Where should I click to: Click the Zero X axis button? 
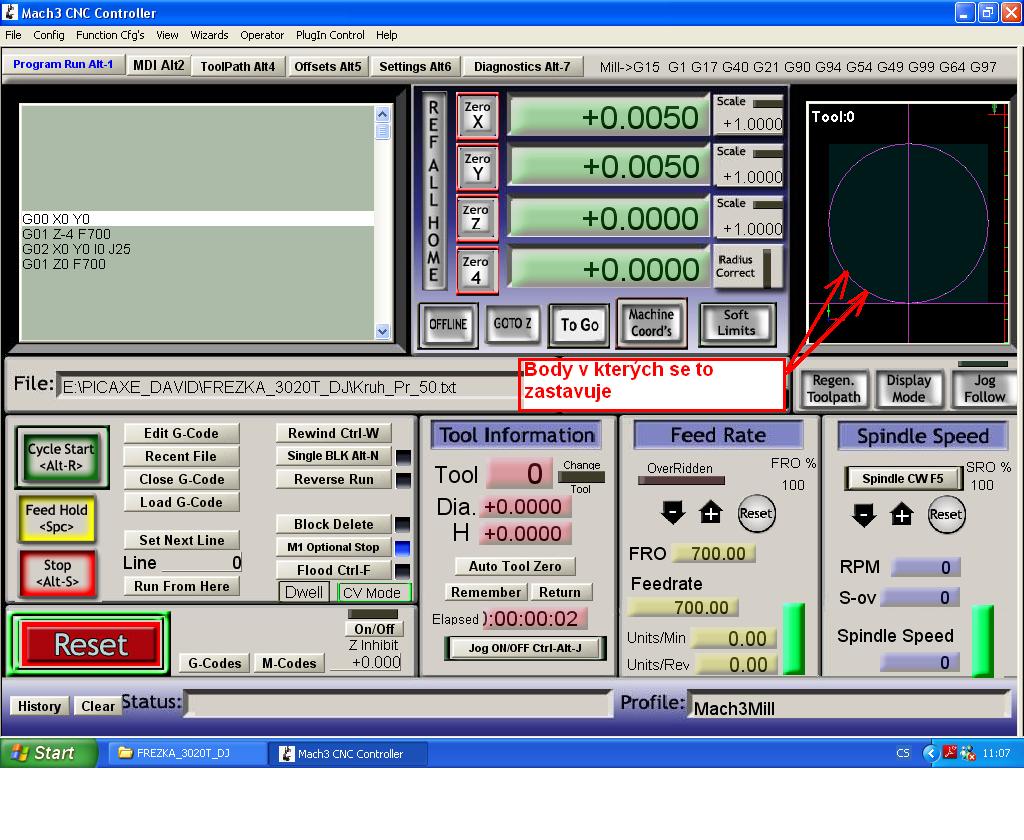(x=477, y=115)
